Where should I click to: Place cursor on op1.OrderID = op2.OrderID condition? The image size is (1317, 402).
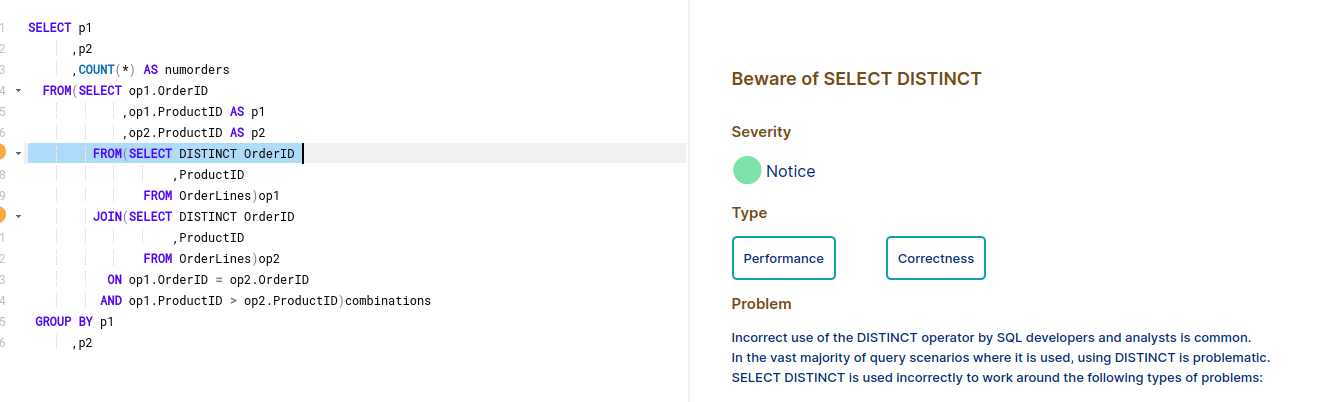tap(219, 280)
